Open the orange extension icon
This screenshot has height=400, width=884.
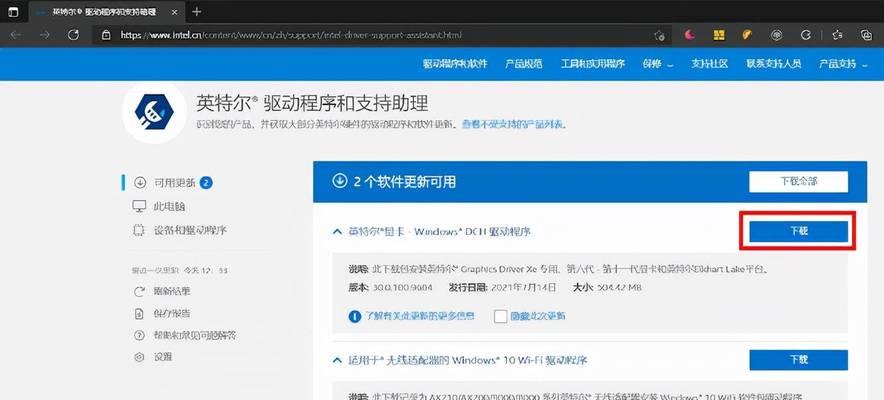pyautogui.click(x=747, y=35)
